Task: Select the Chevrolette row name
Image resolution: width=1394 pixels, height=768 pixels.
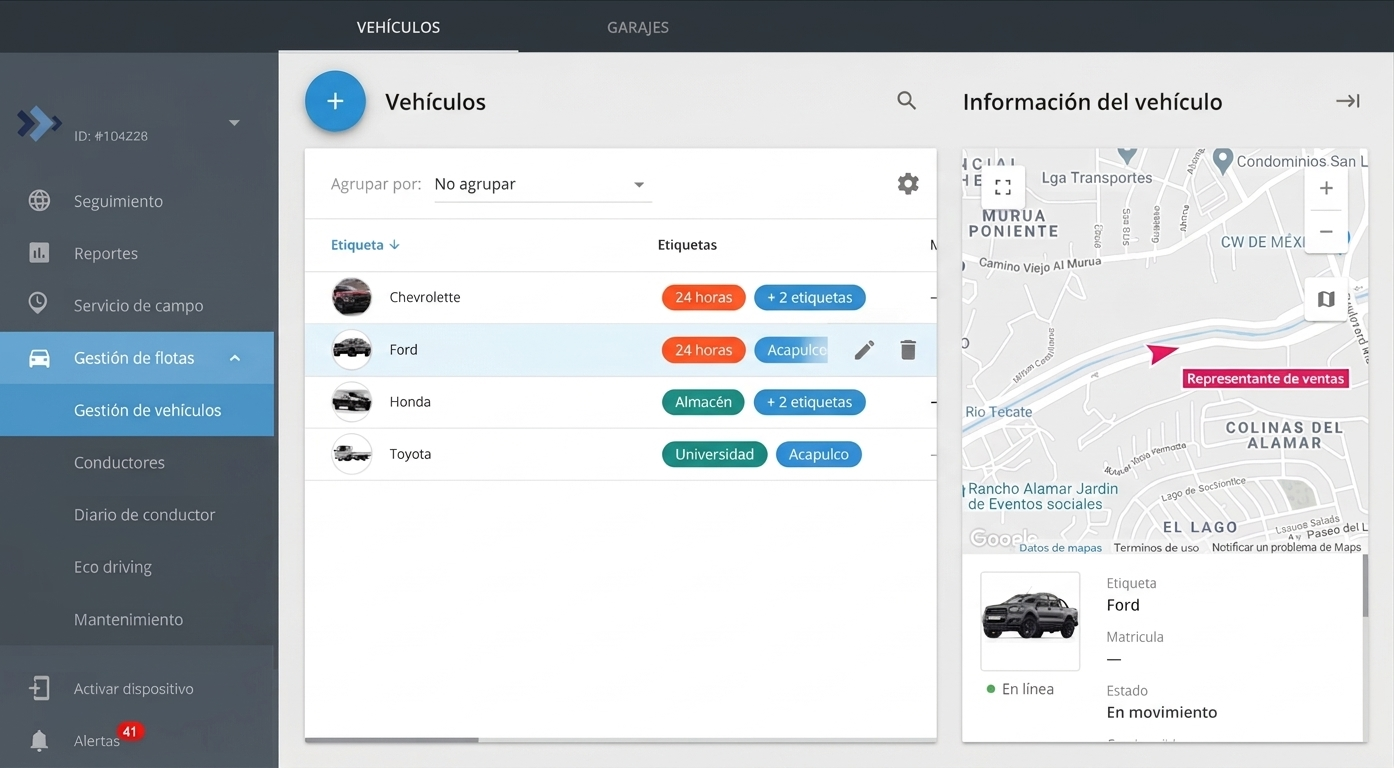Action: 425,297
